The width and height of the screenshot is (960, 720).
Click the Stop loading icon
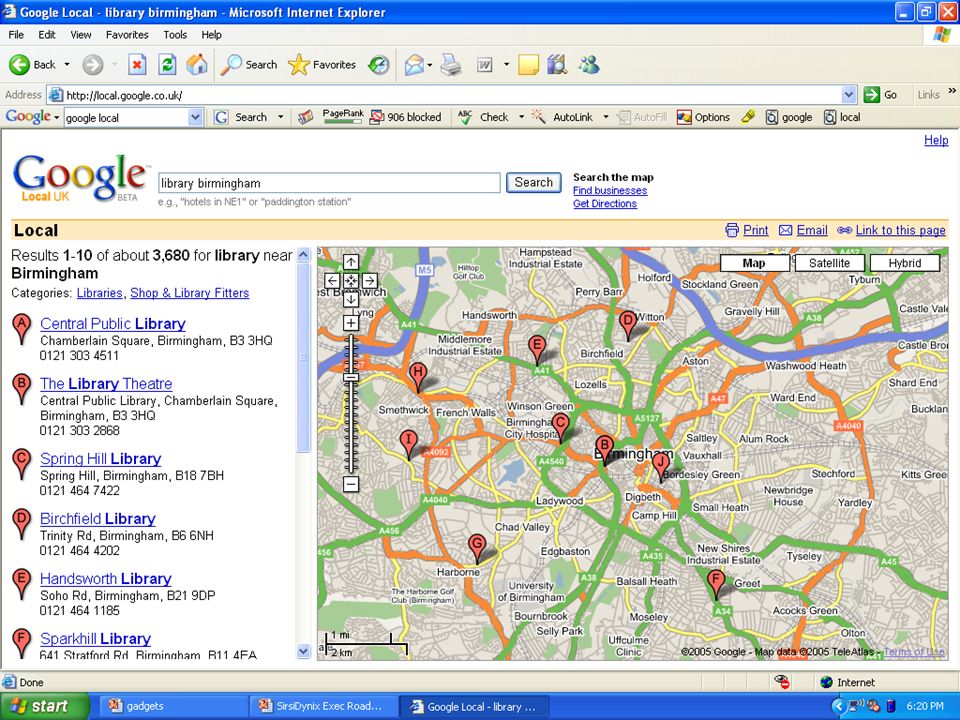click(x=137, y=64)
